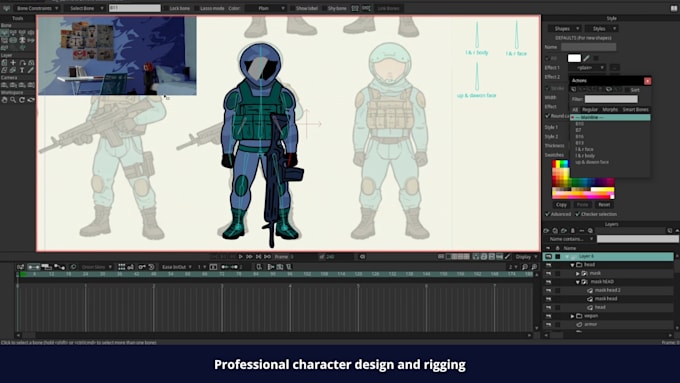The width and height of the screenshot is (680, 383).
Task: Click the Filter field in Actions window
Action: 611,99
